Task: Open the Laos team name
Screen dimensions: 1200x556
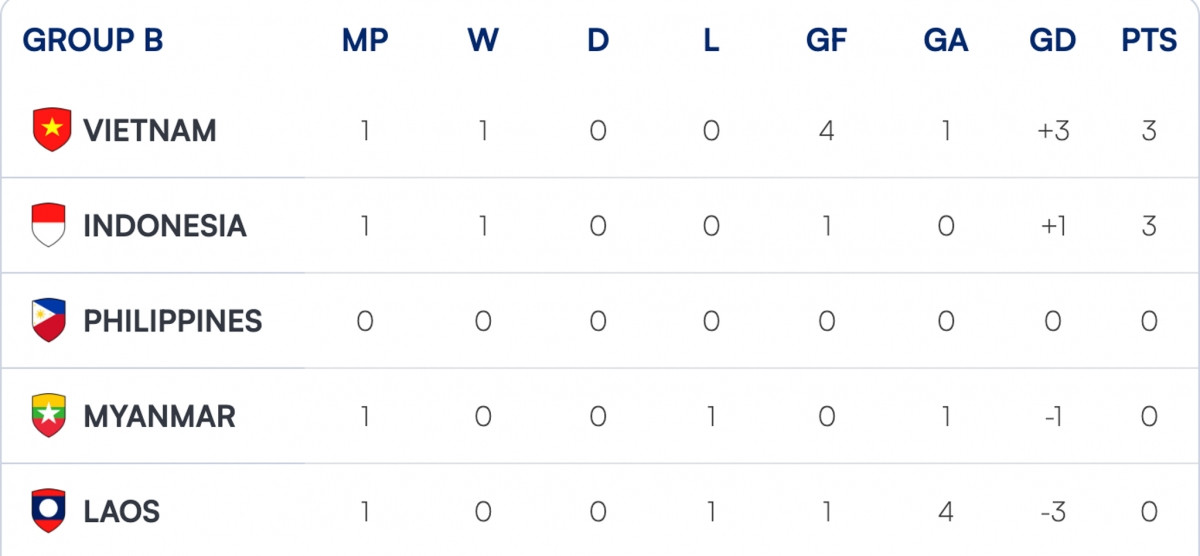Action: (x=122, y=512)
